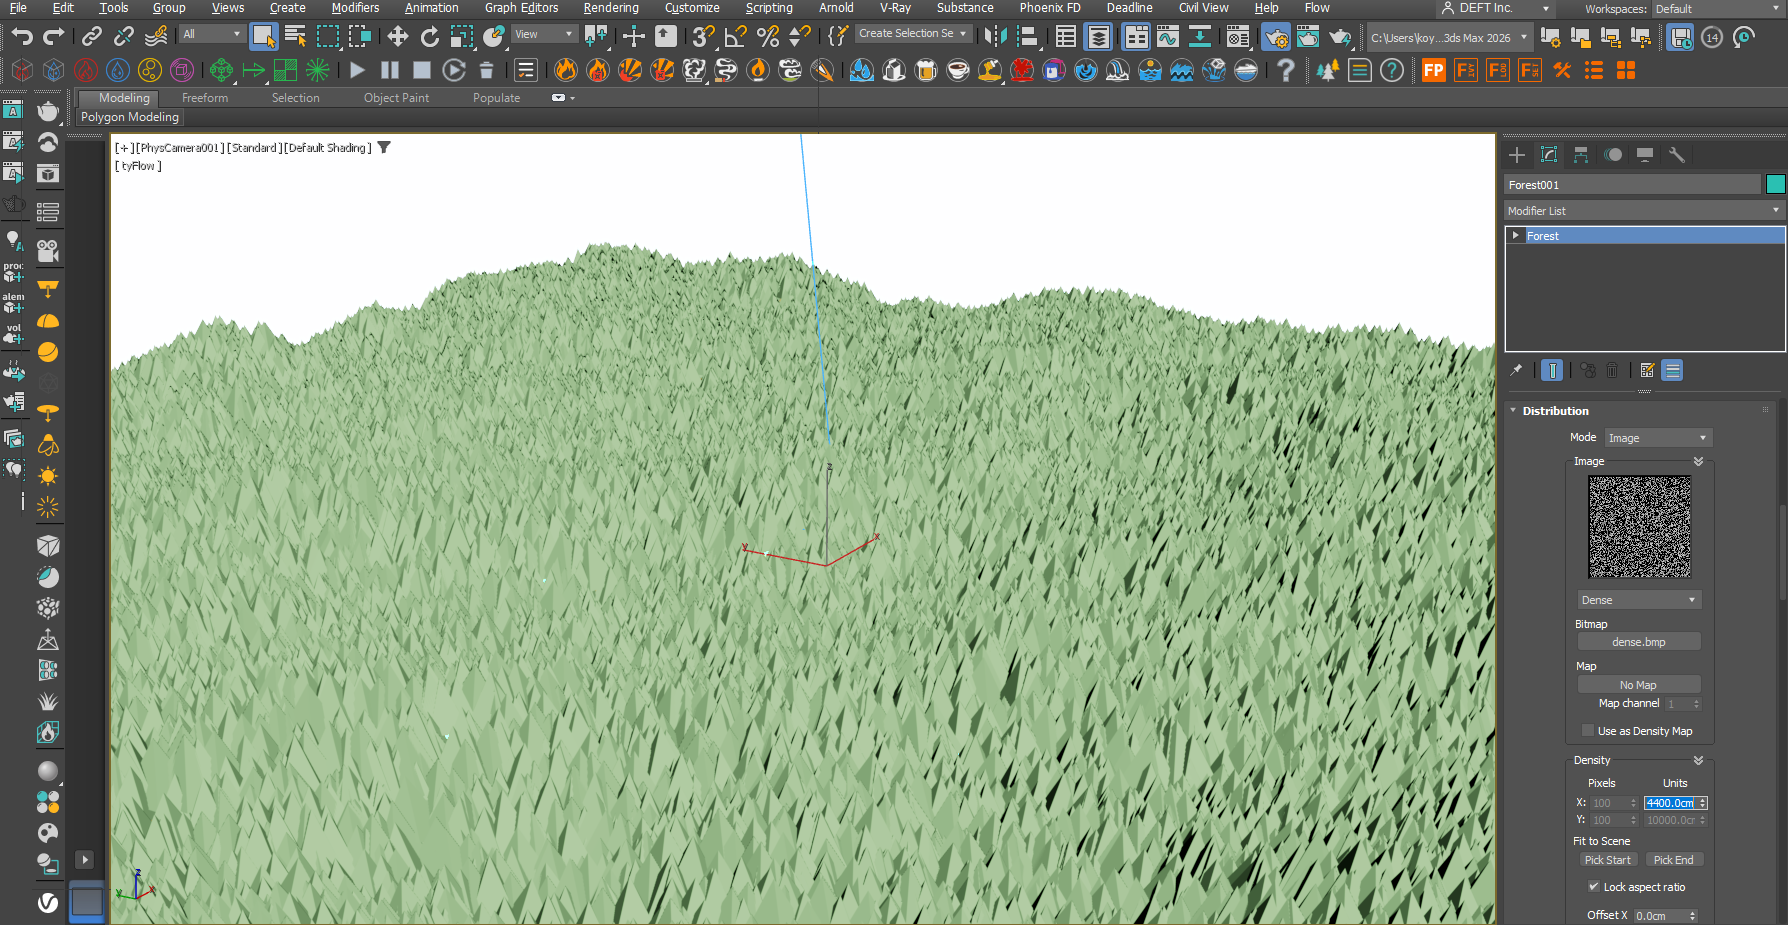Change the distribution Mode dropdown from Image

(1658, 437)
